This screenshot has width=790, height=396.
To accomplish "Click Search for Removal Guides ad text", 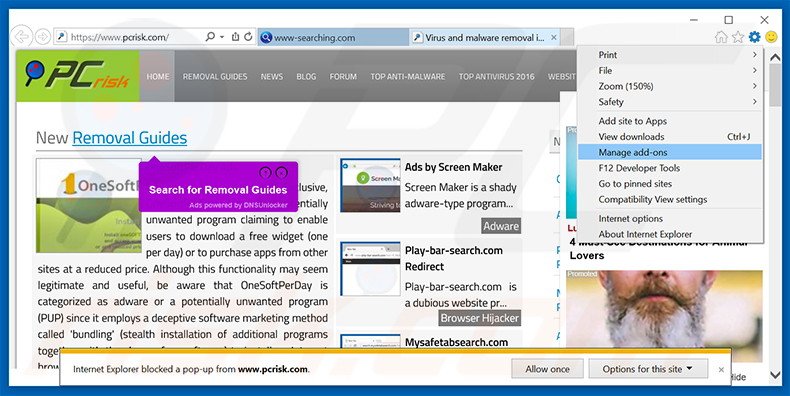I will pyautogui.click(x=218, y=190).
